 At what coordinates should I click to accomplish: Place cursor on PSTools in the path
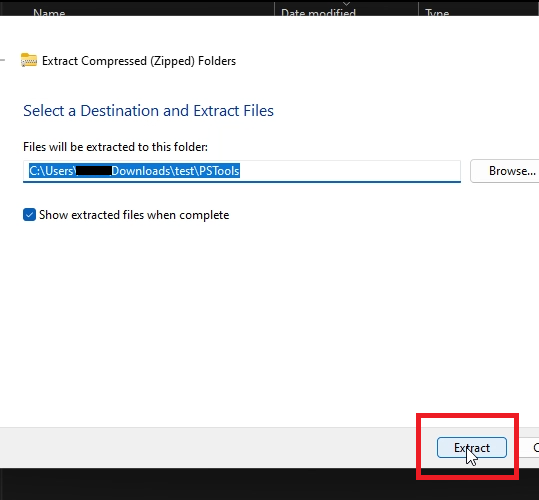[219, 171]
